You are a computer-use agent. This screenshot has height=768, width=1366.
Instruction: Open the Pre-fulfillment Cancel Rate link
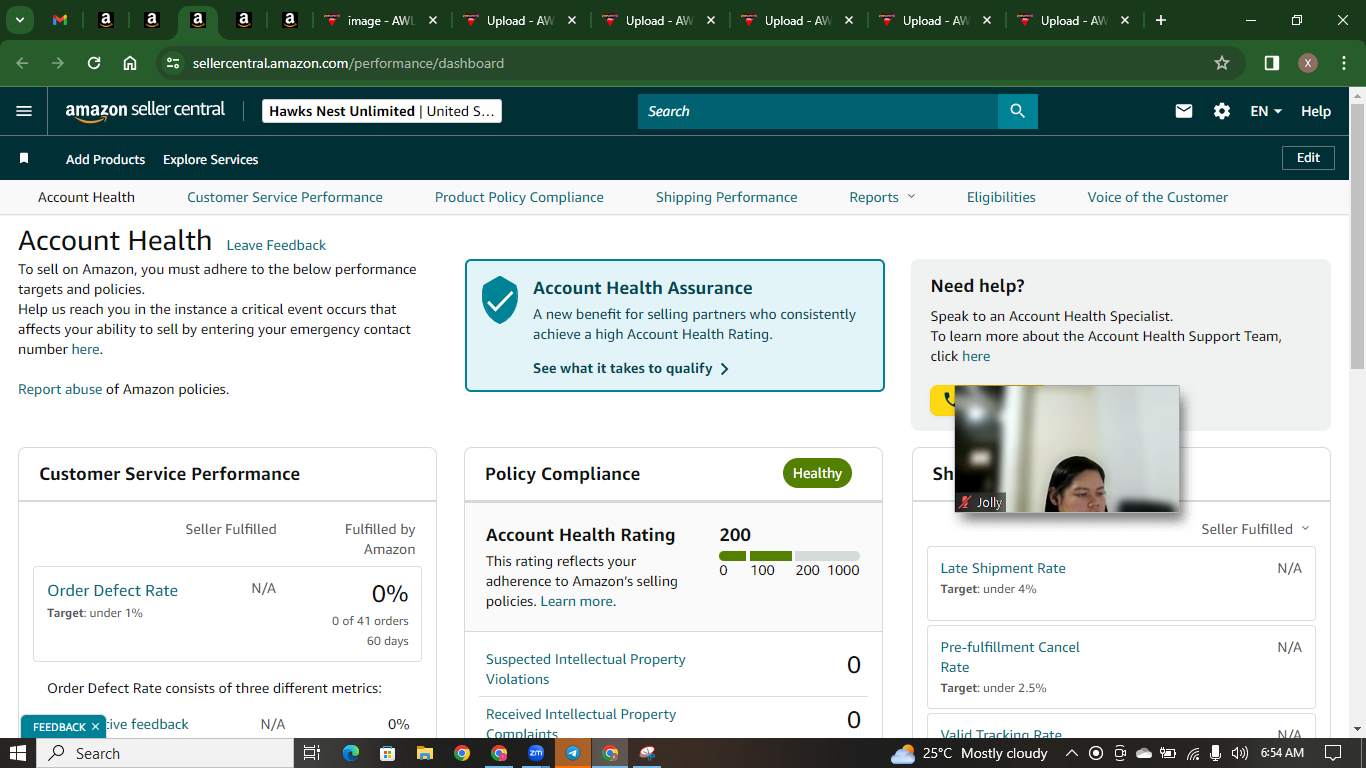(x=1010, y=657)
